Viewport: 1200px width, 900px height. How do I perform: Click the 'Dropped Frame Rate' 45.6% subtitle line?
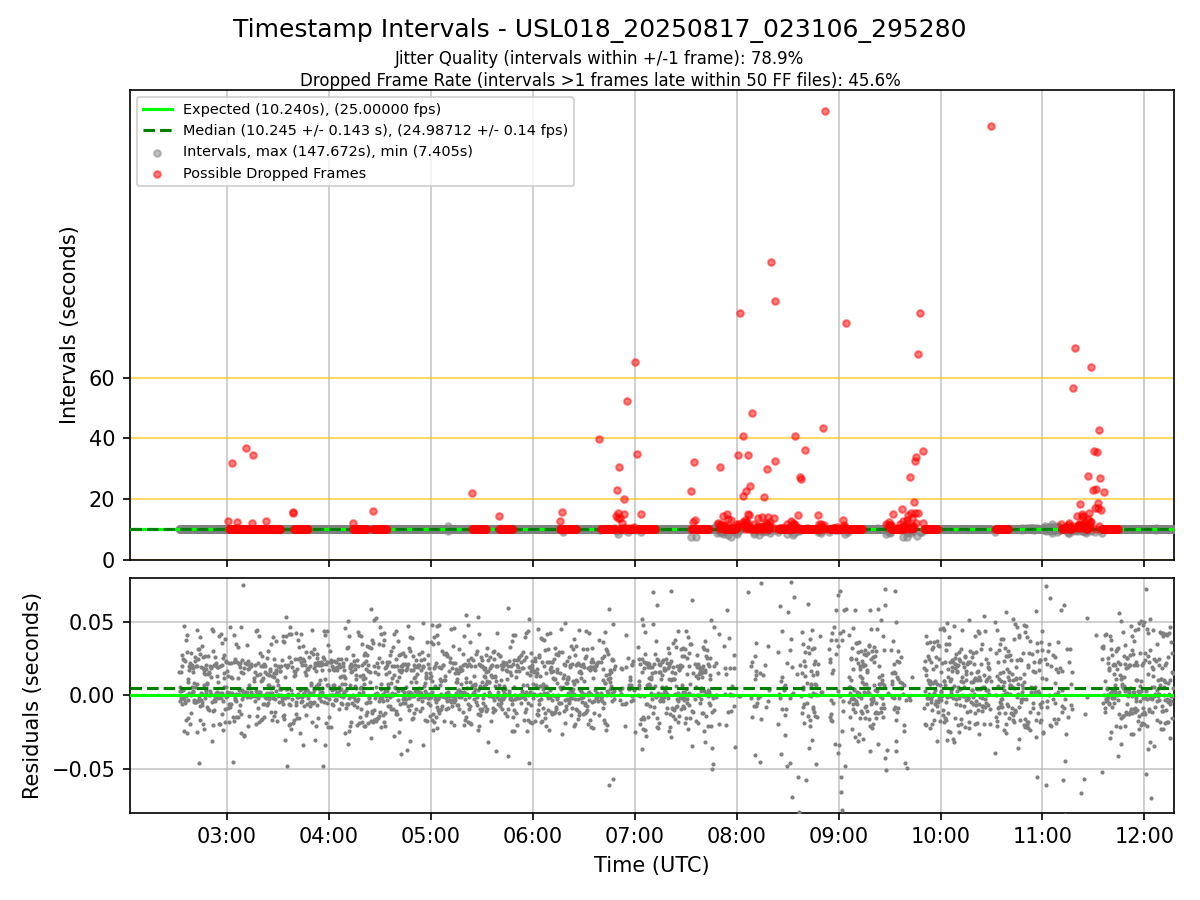[600, 80]
